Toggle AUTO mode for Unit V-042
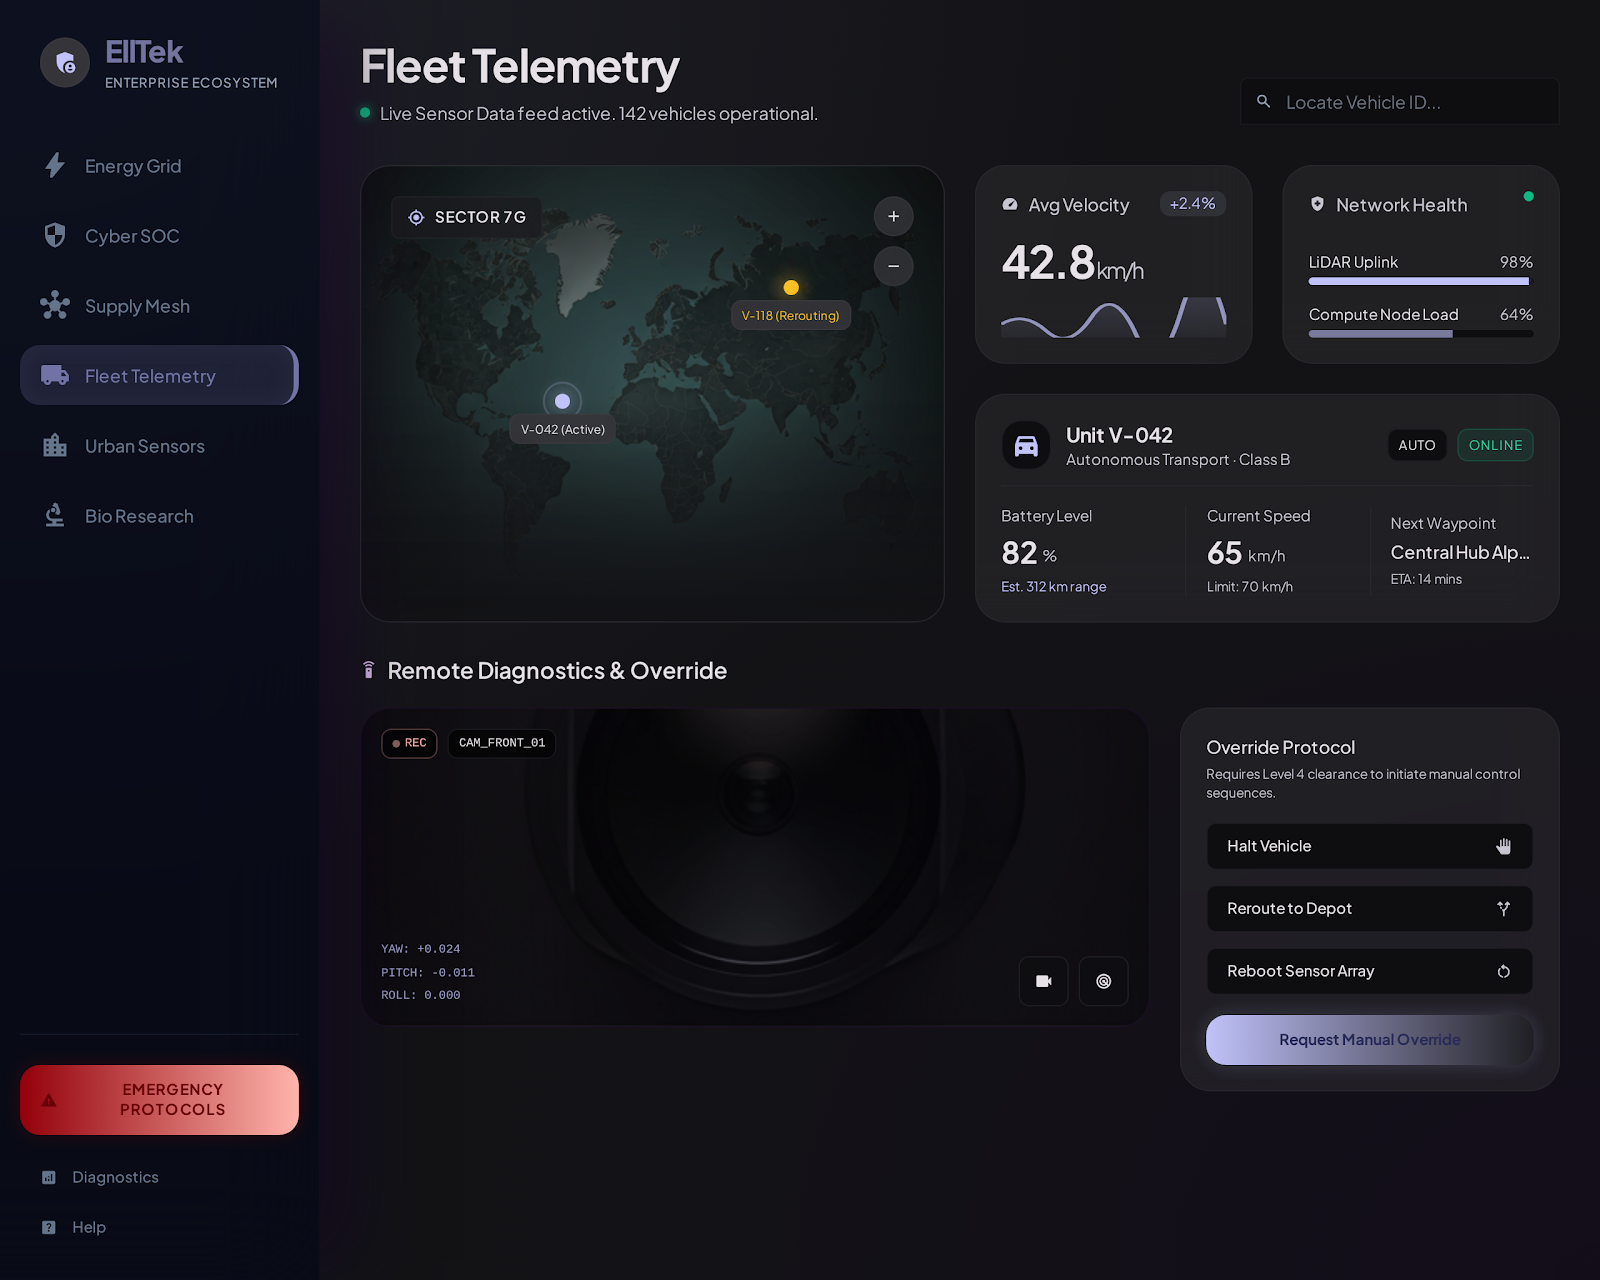1600x1280 pixels. [1416, 445]
